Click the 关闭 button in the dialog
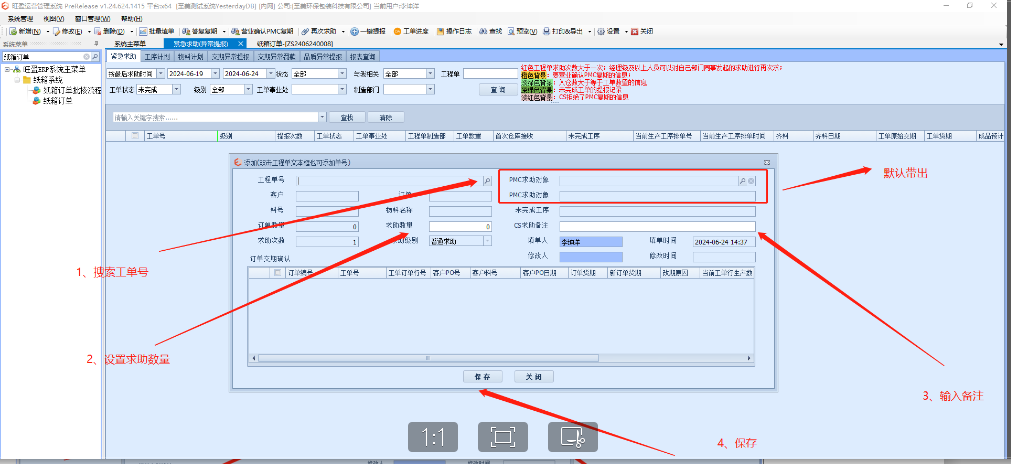This screenshot has height=464, width=1011. 534,377
